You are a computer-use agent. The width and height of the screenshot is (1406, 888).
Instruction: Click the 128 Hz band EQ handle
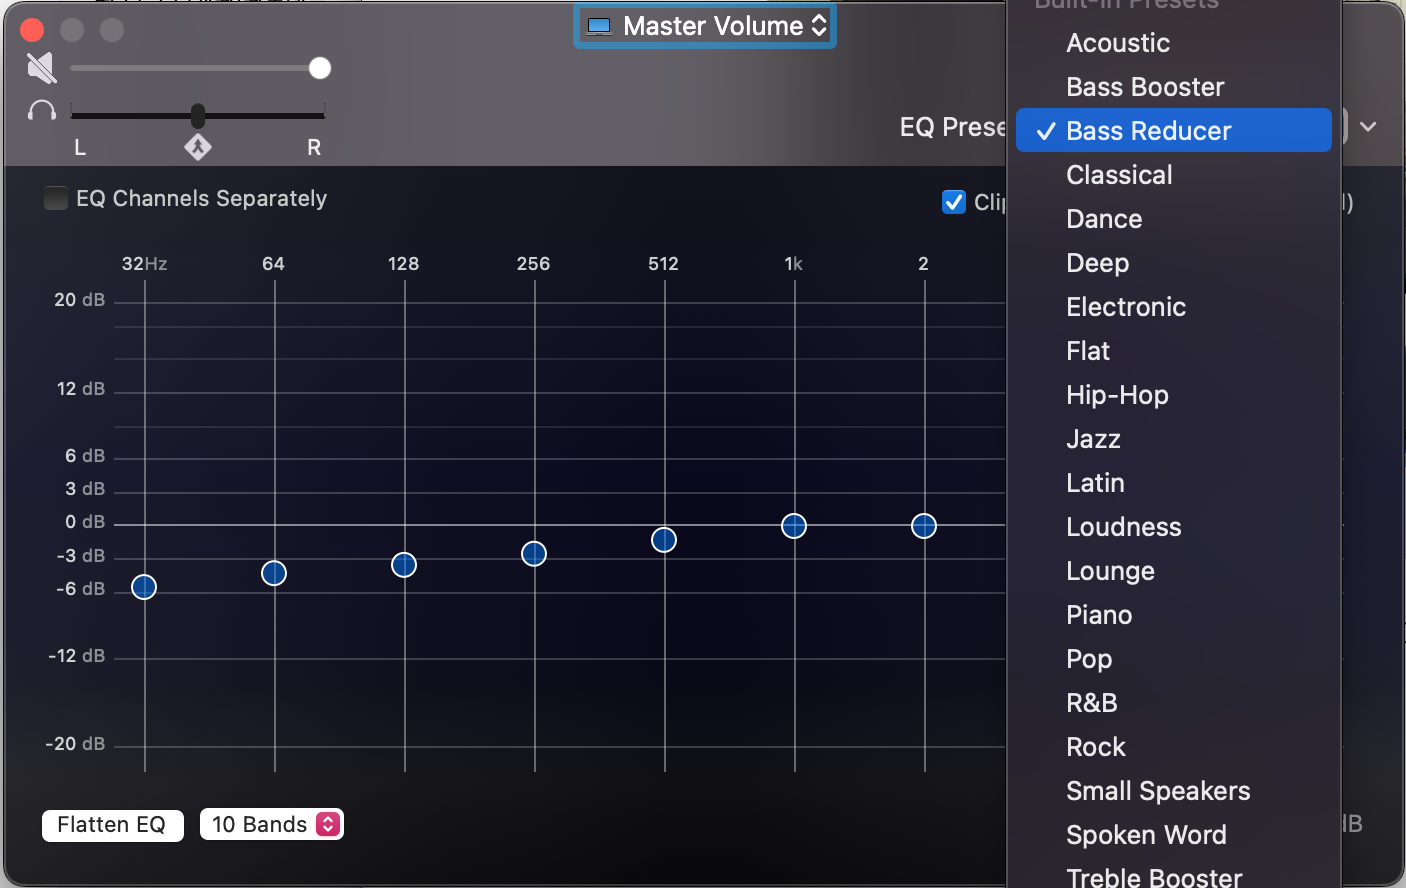pos(404,565)
